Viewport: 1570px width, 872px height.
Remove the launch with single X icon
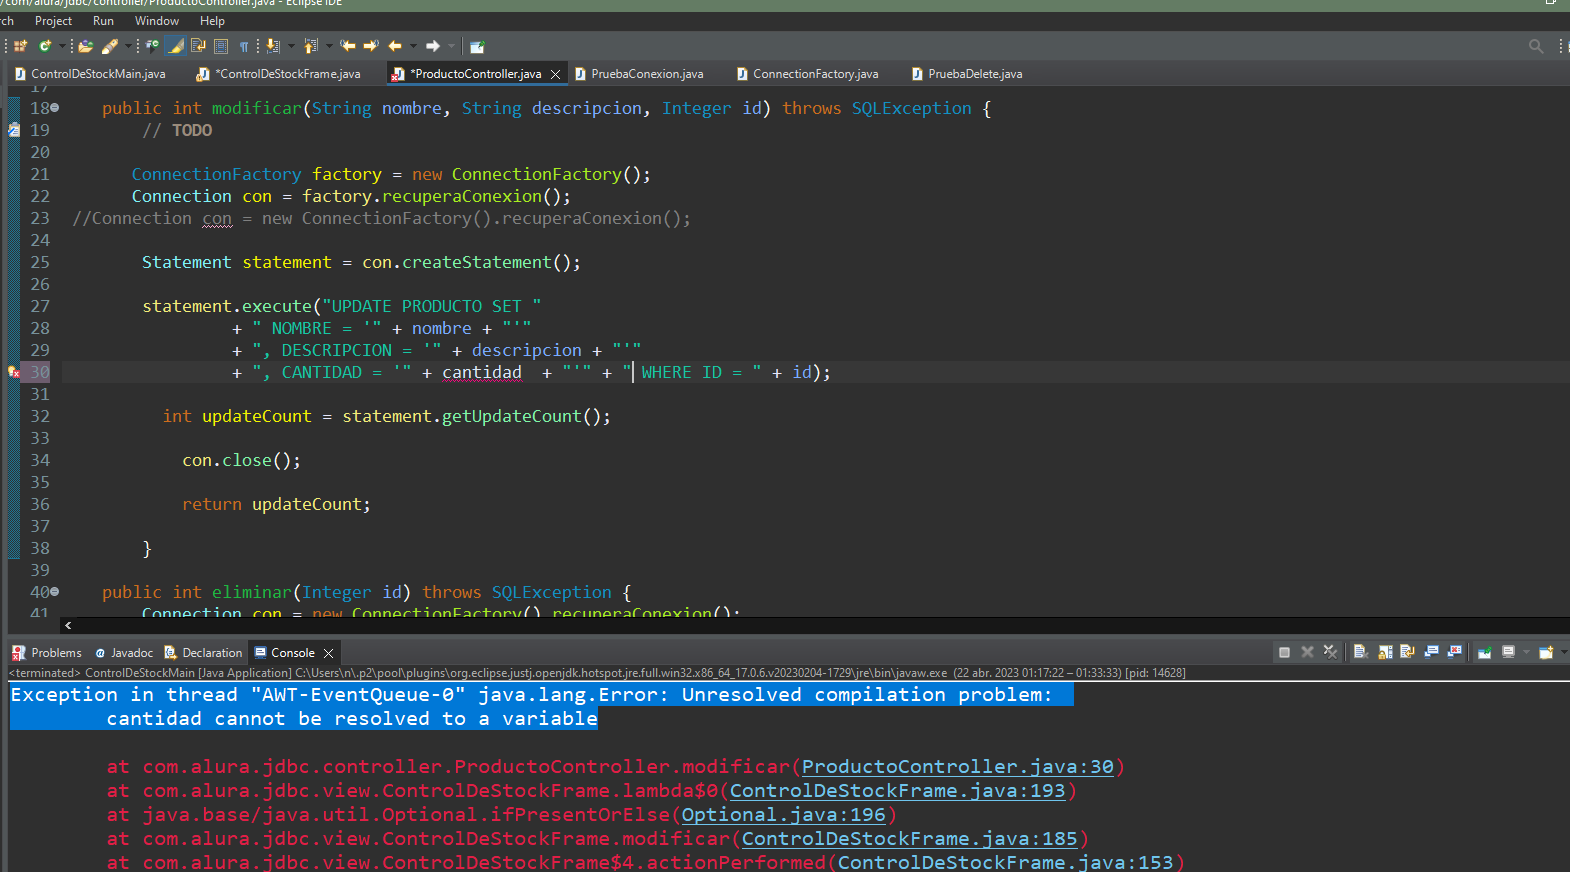coord(1307,652)
